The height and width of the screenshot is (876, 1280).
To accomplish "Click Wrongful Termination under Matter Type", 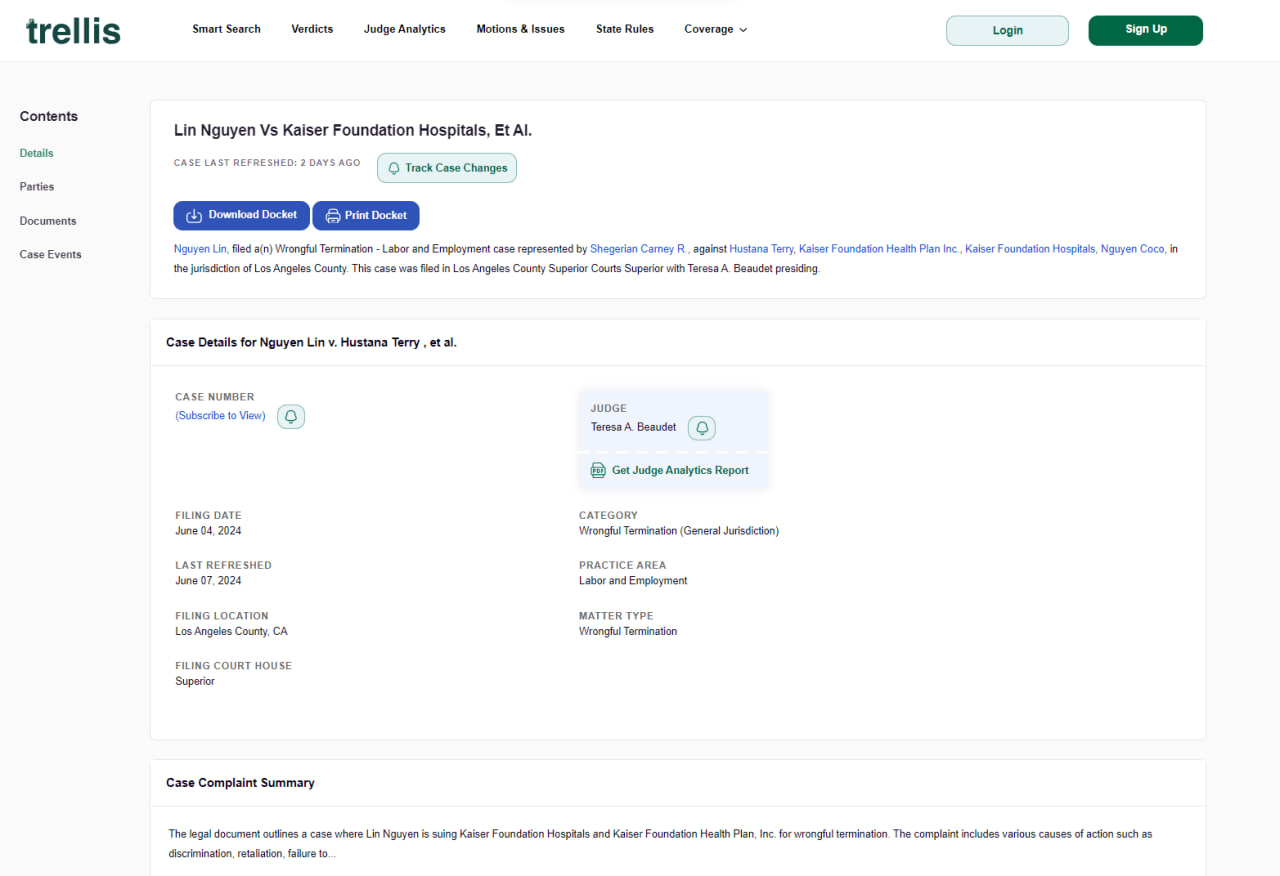I will 628,632.
